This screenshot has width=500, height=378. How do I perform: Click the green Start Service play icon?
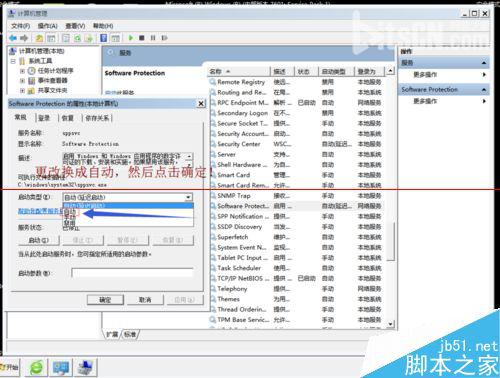(131, 38)
